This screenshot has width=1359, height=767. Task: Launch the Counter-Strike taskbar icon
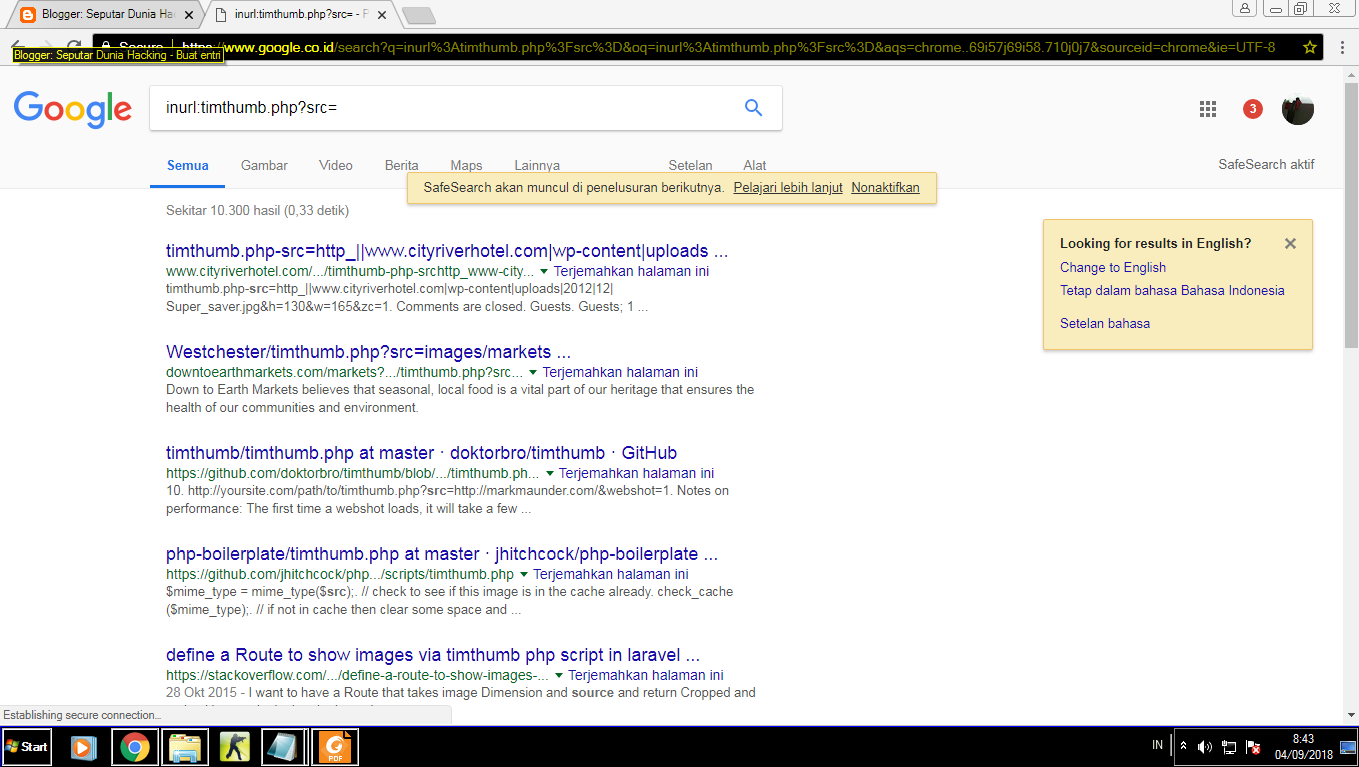[x=235, y=747]
